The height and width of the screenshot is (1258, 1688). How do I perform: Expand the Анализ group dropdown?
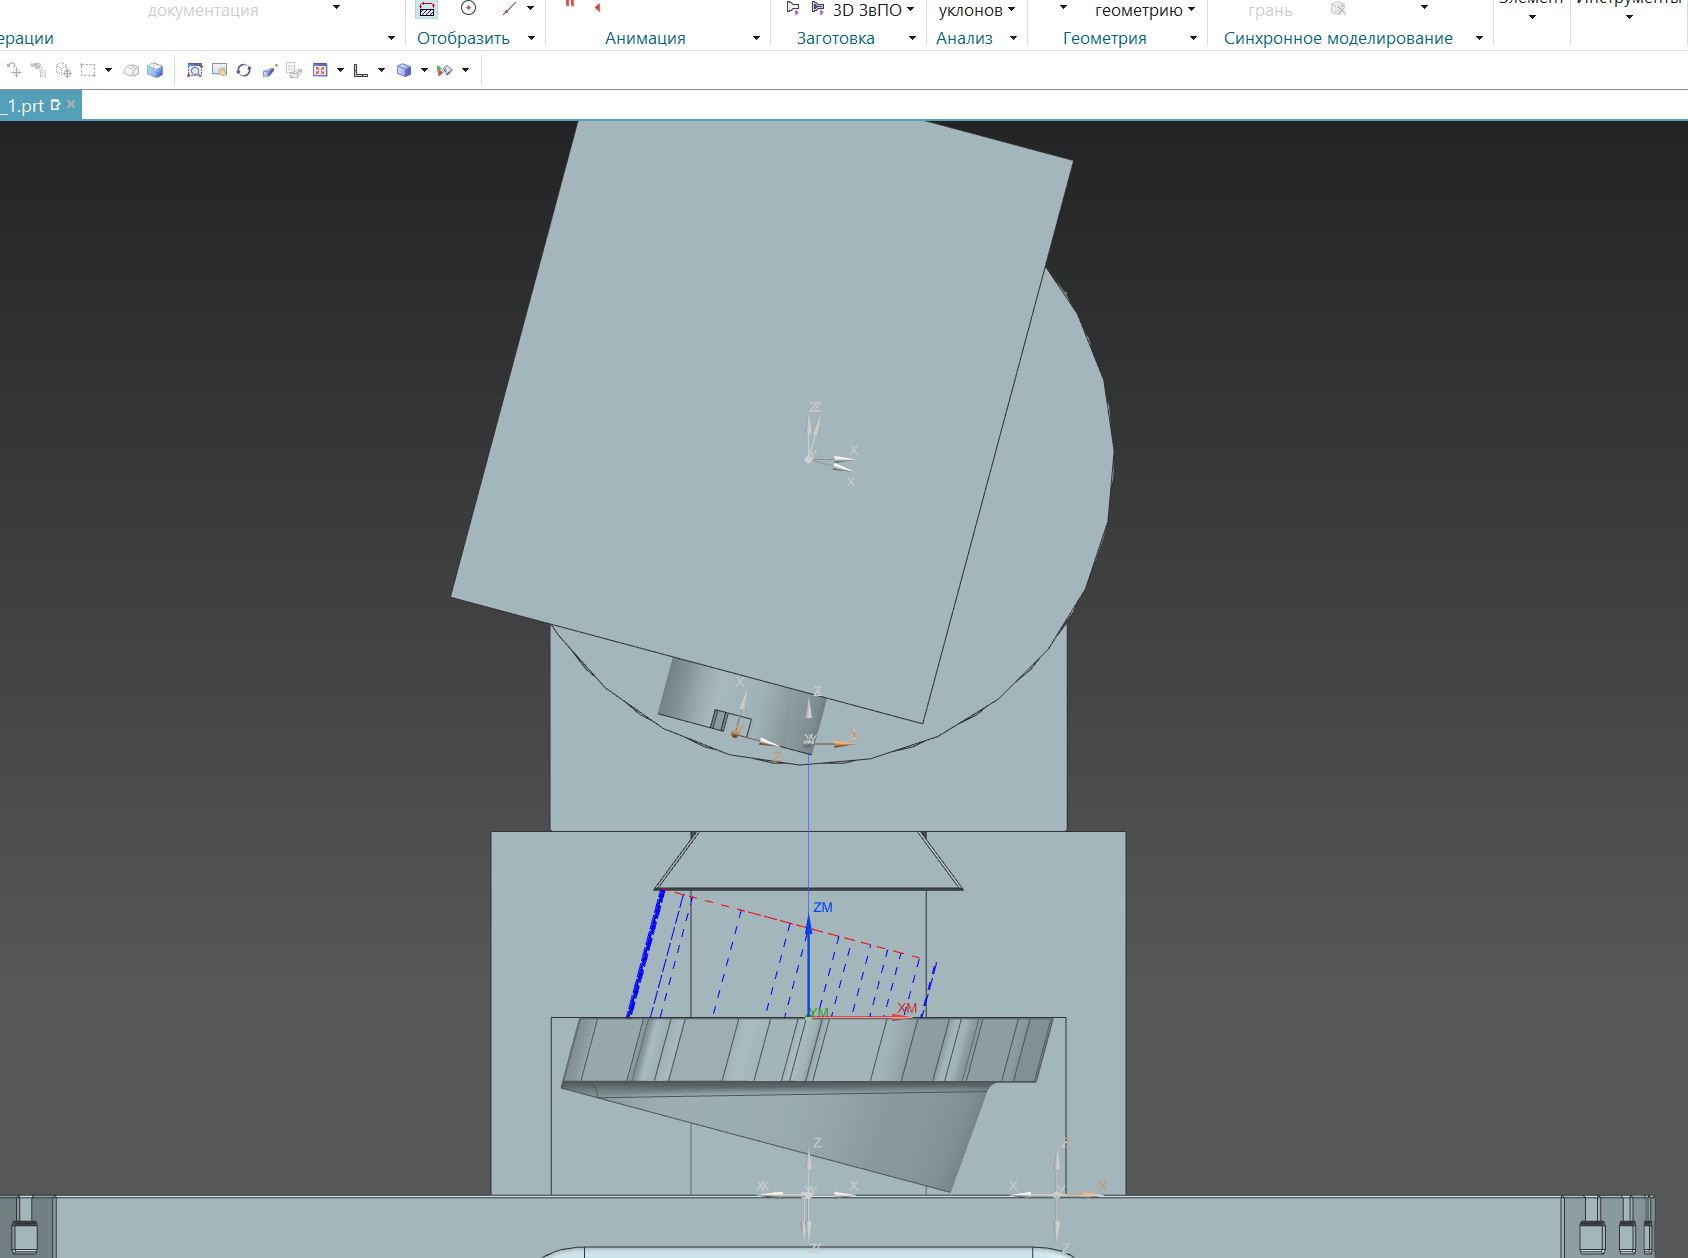(1013, 38)
